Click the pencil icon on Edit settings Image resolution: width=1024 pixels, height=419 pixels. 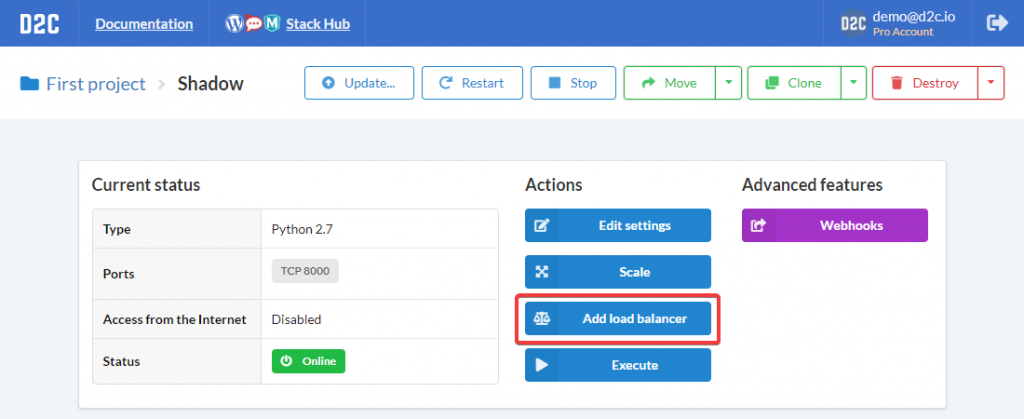tap(541, 226)
